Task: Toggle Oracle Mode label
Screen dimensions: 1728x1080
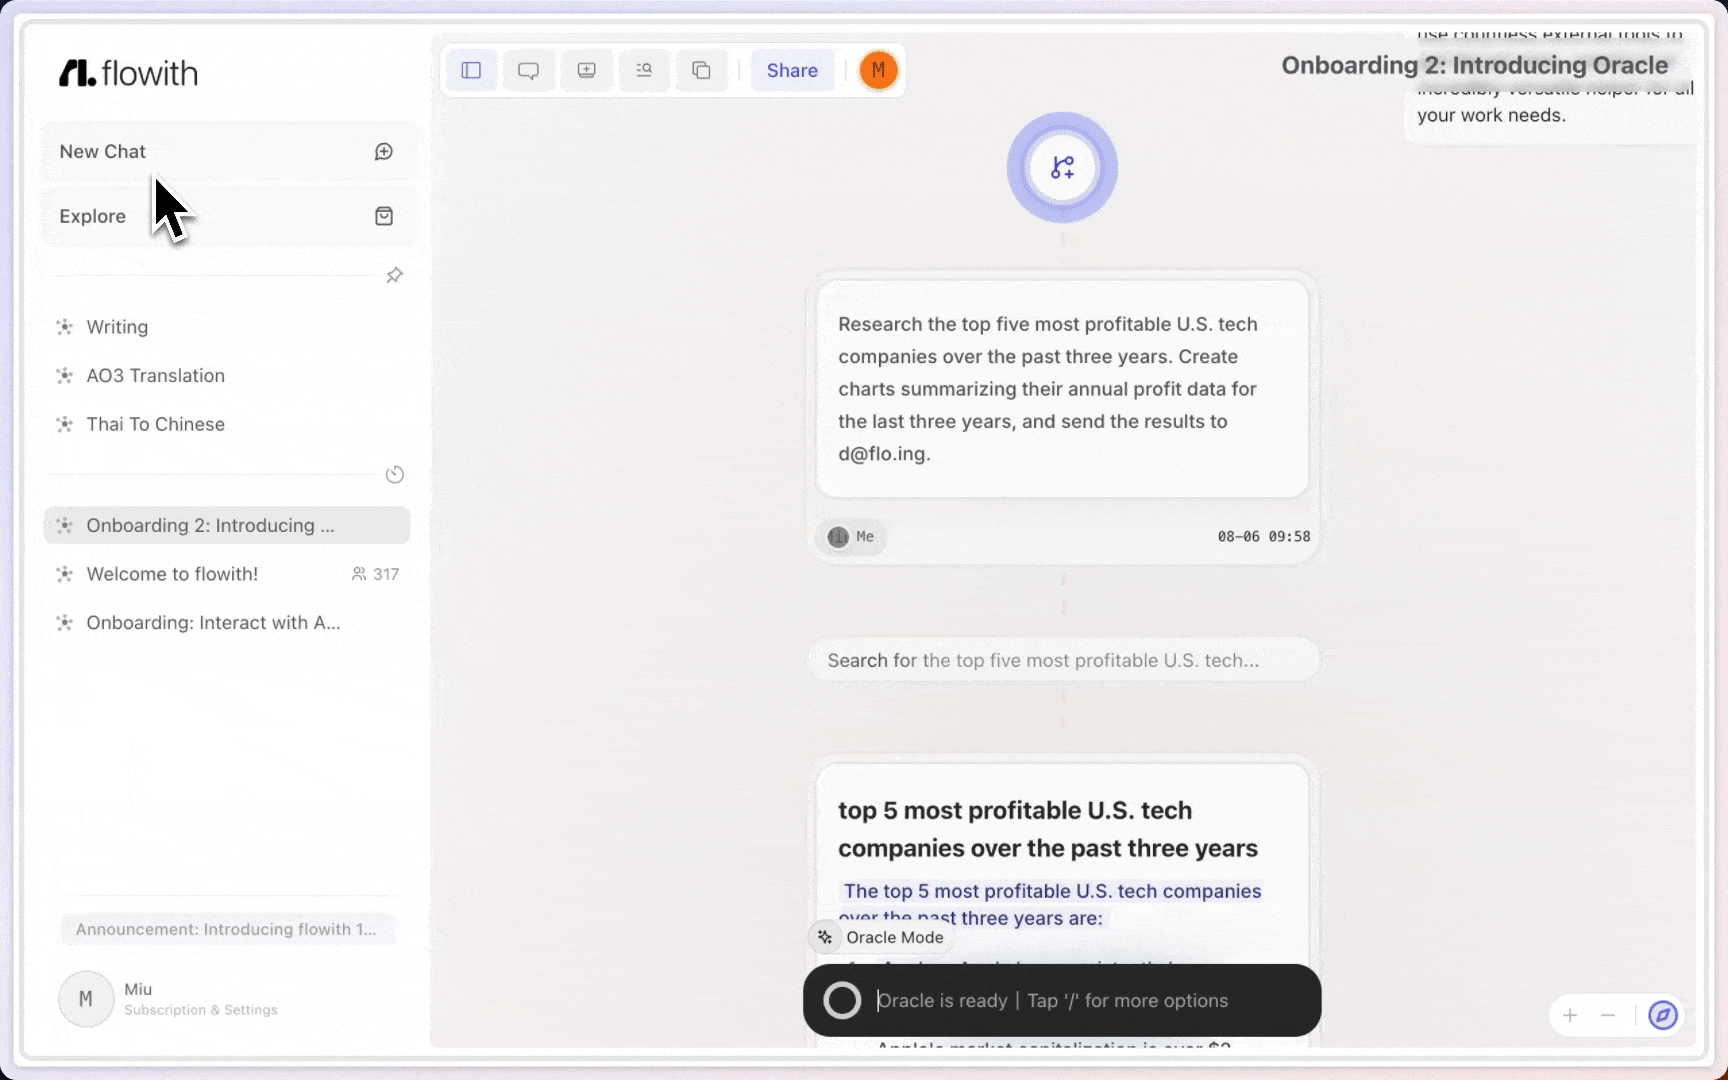Action: (881, 937)
